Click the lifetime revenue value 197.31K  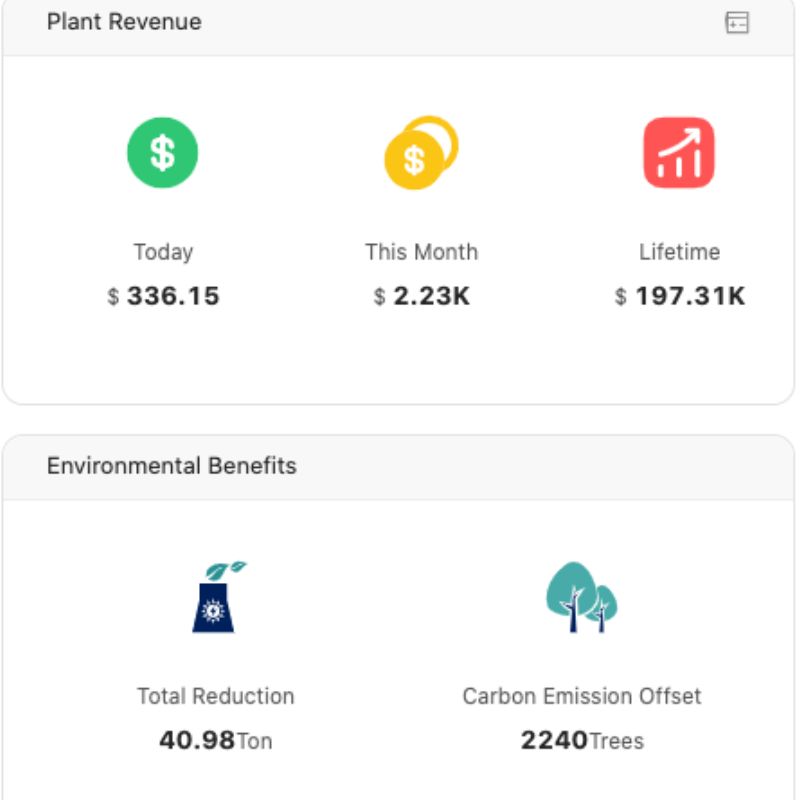tap(690, 297)
